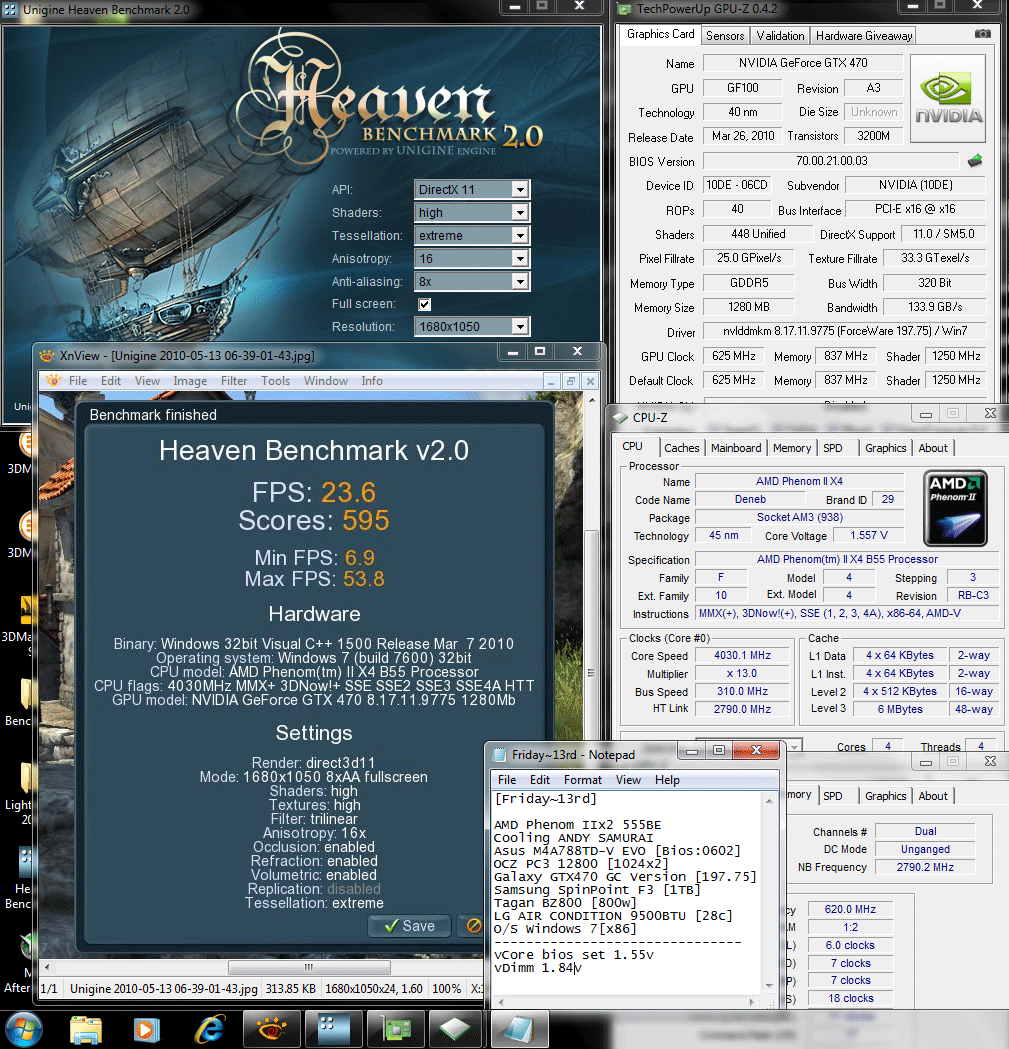Click the GPU-Z screenshot camera icon
This screenshot has width=1009, height=1049.
point(982,33)
